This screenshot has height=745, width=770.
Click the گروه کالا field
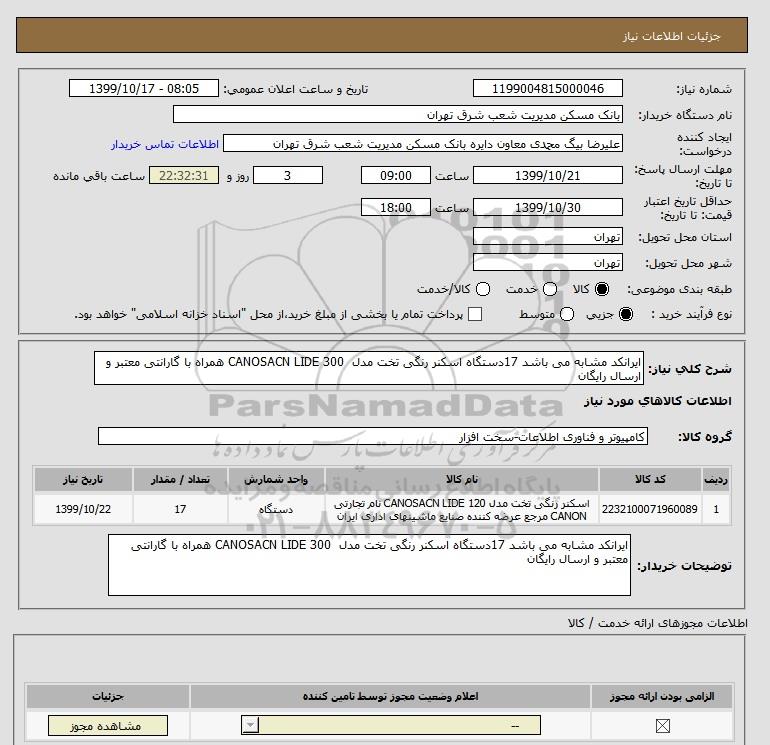tap(373, 437)
